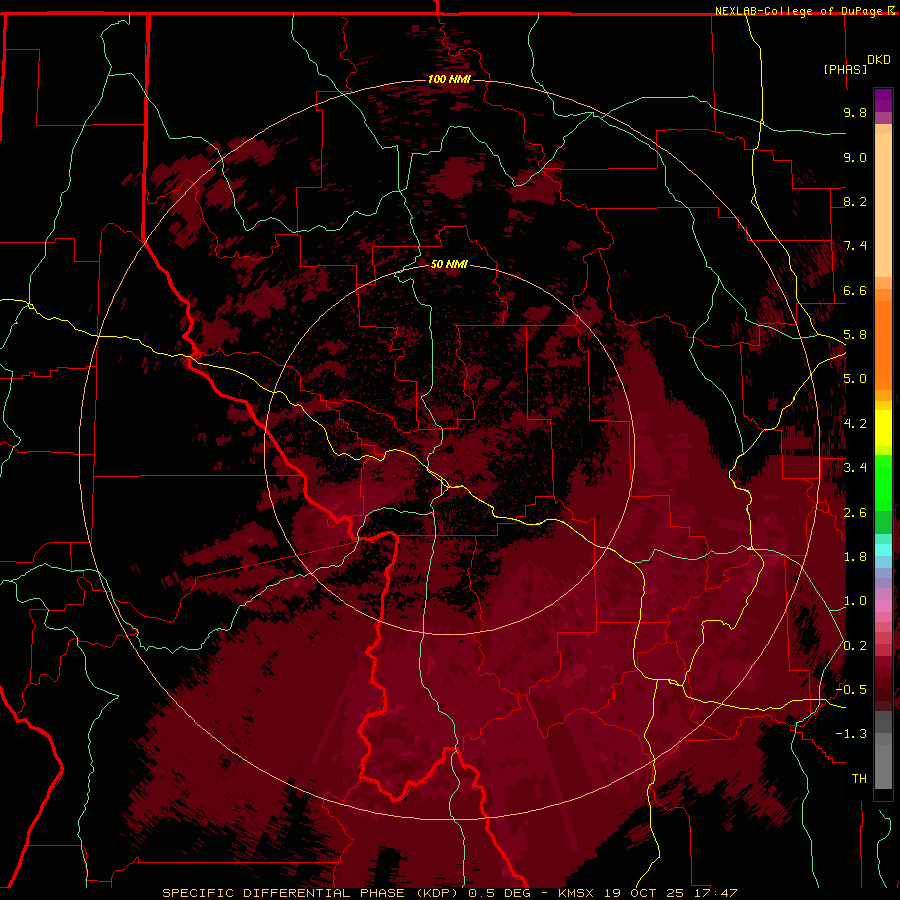Viewport: 900px width, 900px height.
Task: Click the -0.5 legend value
Action: pos(851,690)
